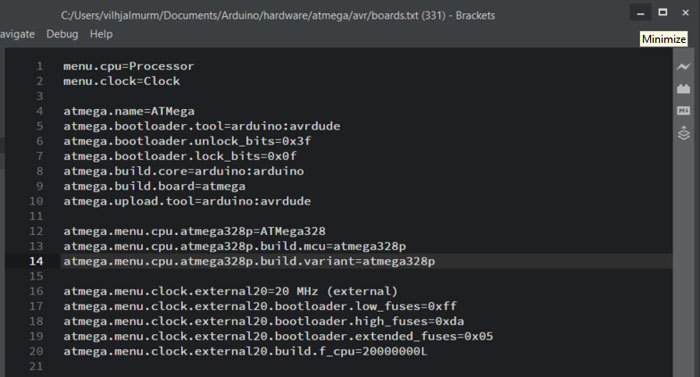
Task: Place cursor on menu.cpu=Processor line
Action: pyautogui.click(x=129, y=66)
